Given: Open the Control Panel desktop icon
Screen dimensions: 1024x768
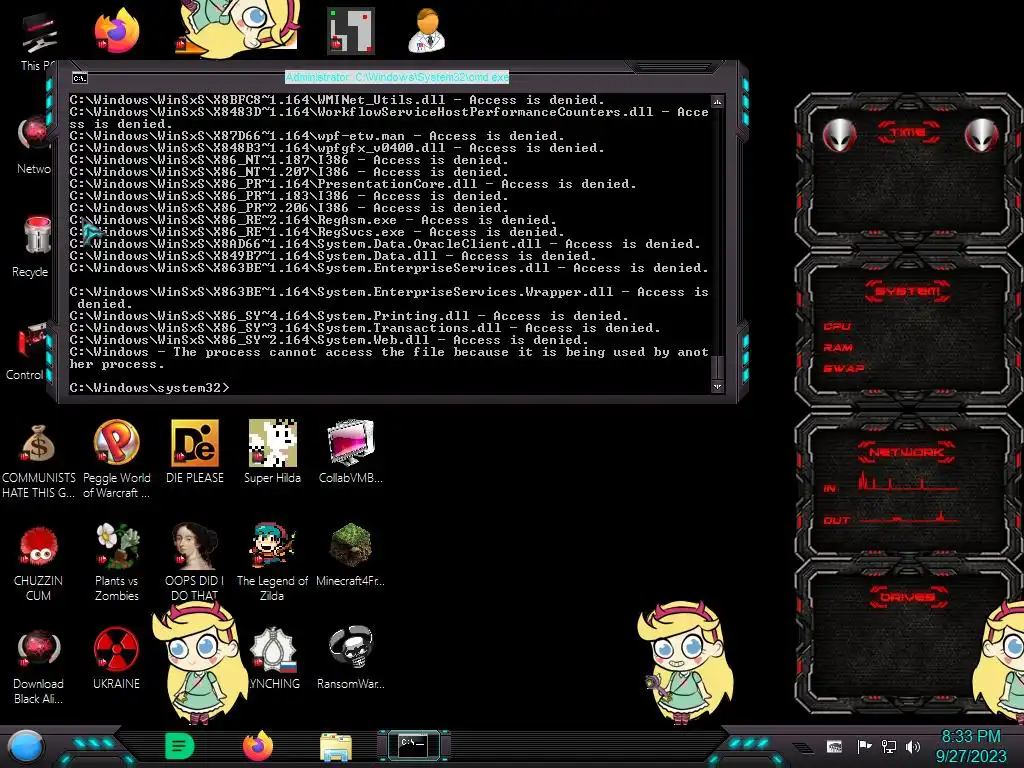Looking at the screenshot, I should click(x=27, y=351).
